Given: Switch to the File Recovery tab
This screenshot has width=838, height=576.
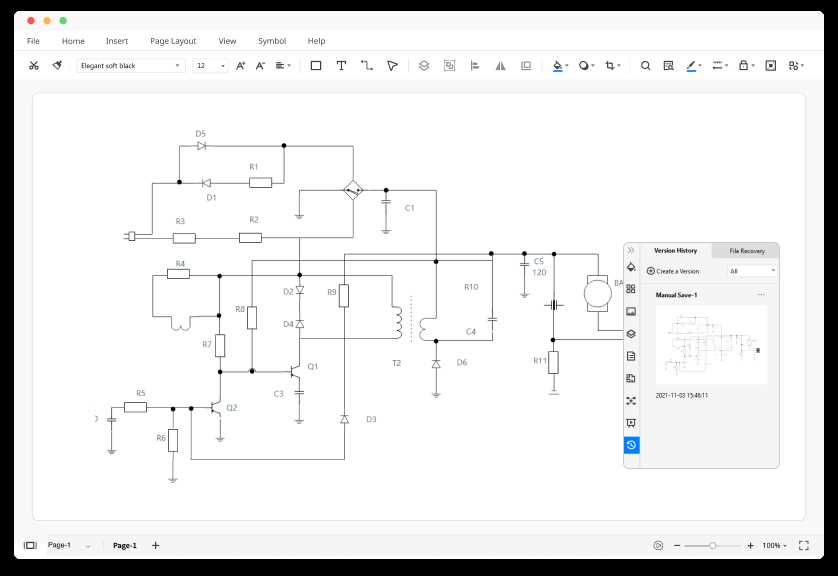Looking at the screenshot, I should [x=747, y=251].
